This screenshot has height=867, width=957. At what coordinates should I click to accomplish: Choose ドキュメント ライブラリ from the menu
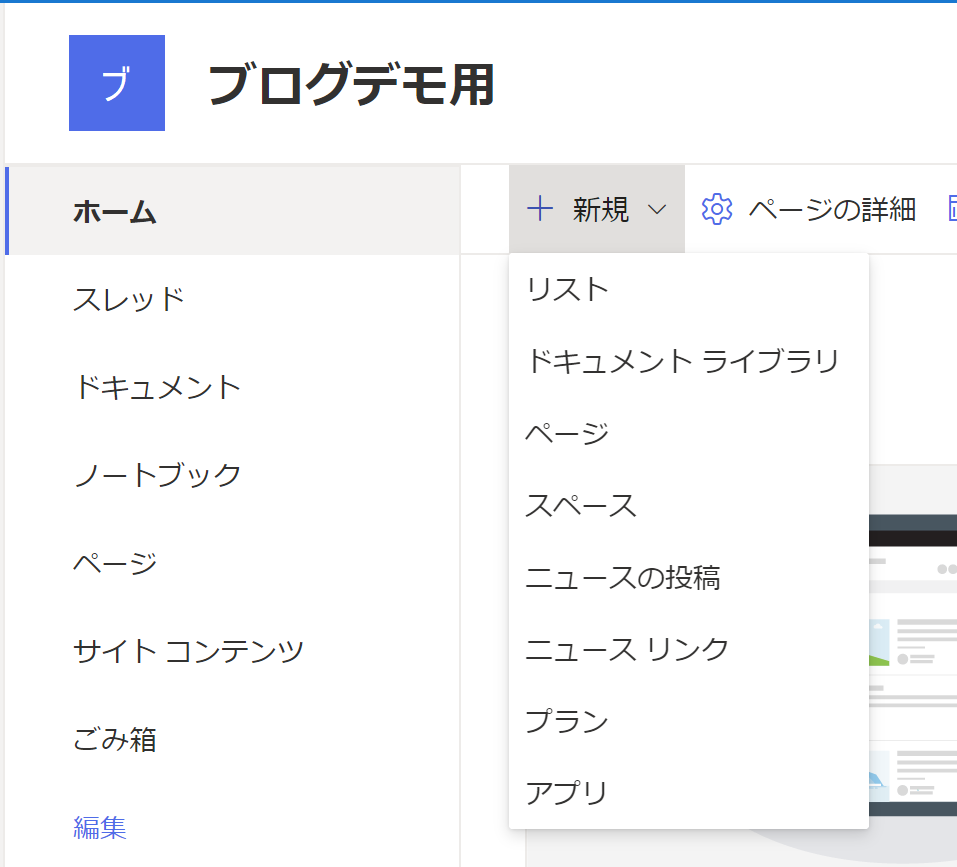(688, 361)
